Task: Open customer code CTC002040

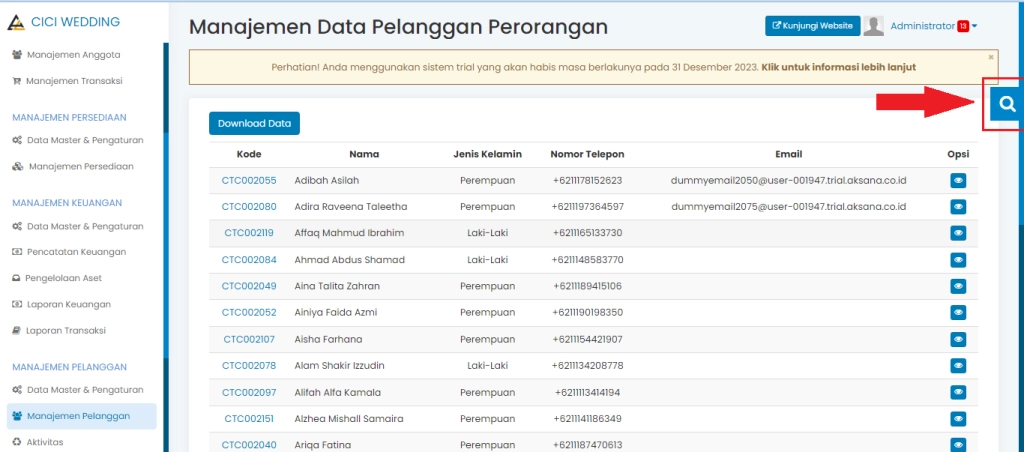Action: click(249, 445)
